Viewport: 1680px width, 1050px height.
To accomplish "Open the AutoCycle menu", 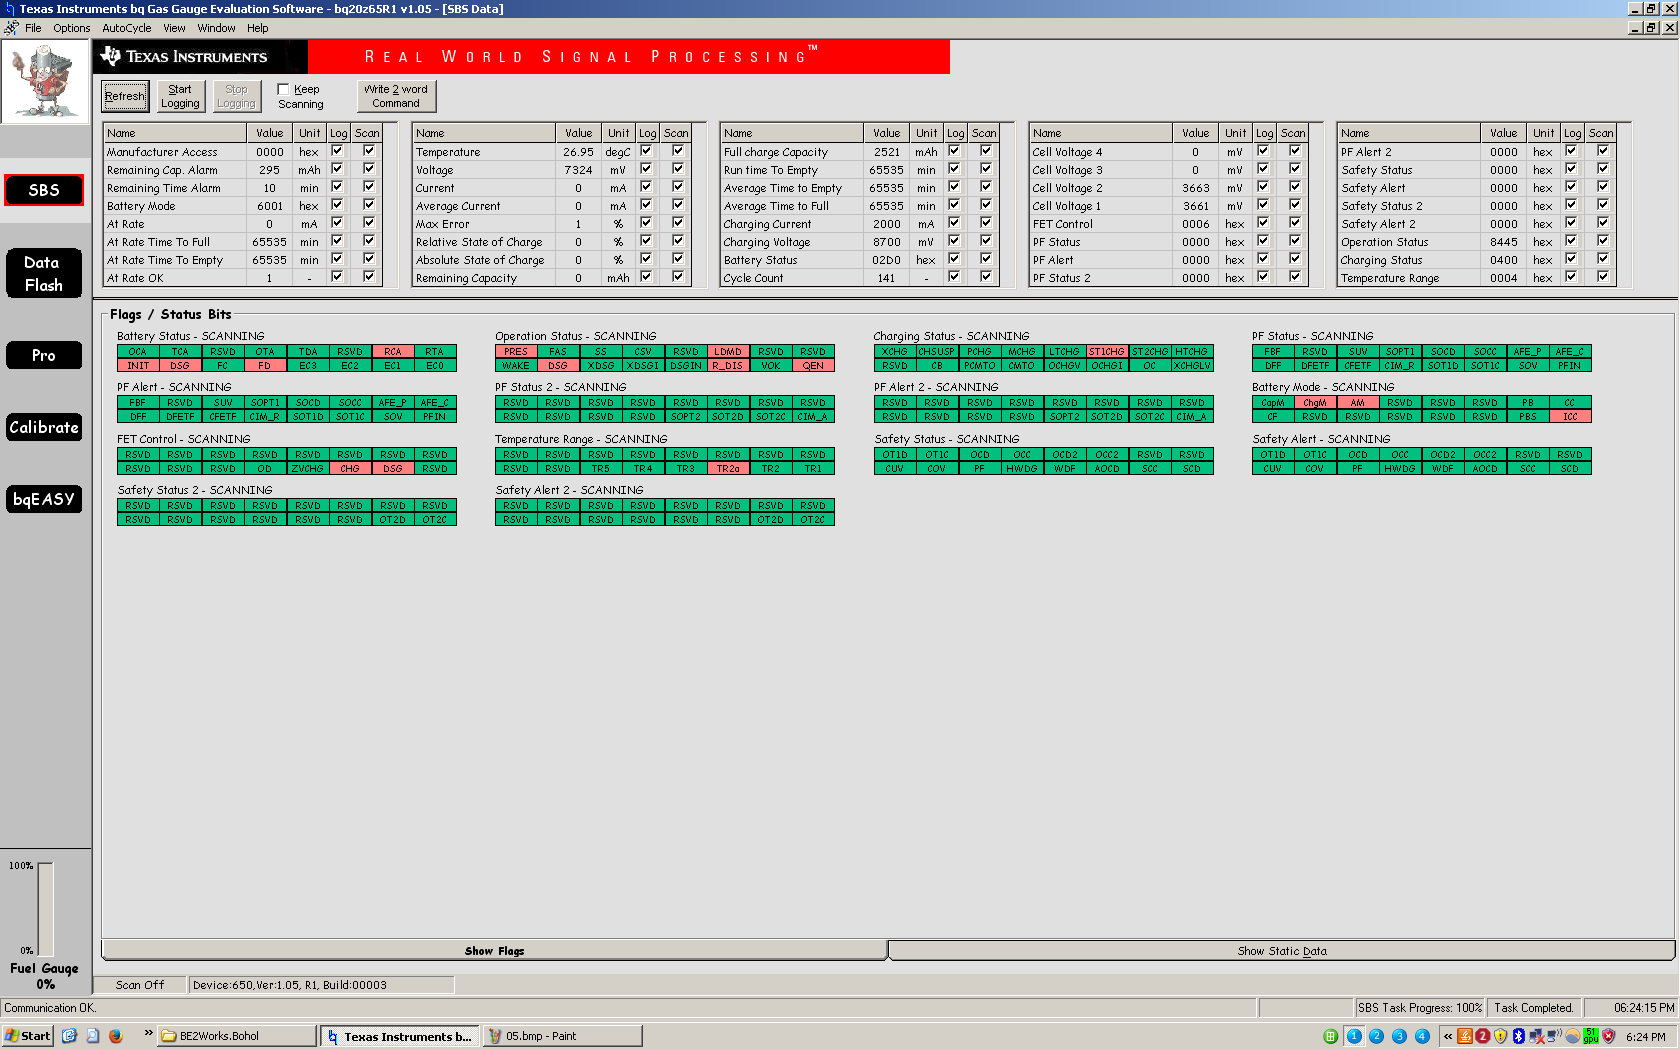I will [x=127, y=28].
